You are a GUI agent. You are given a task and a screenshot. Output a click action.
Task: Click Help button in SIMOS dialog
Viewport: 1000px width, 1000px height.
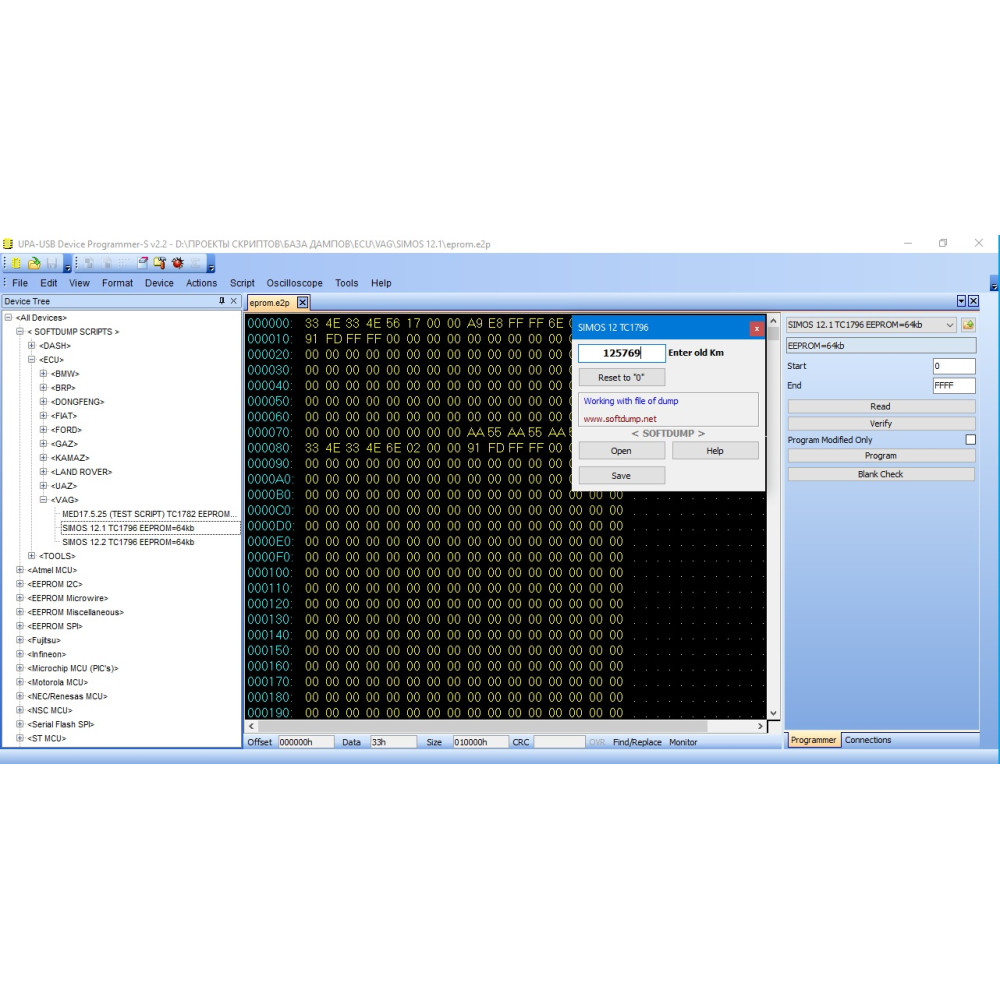point(715,451)
